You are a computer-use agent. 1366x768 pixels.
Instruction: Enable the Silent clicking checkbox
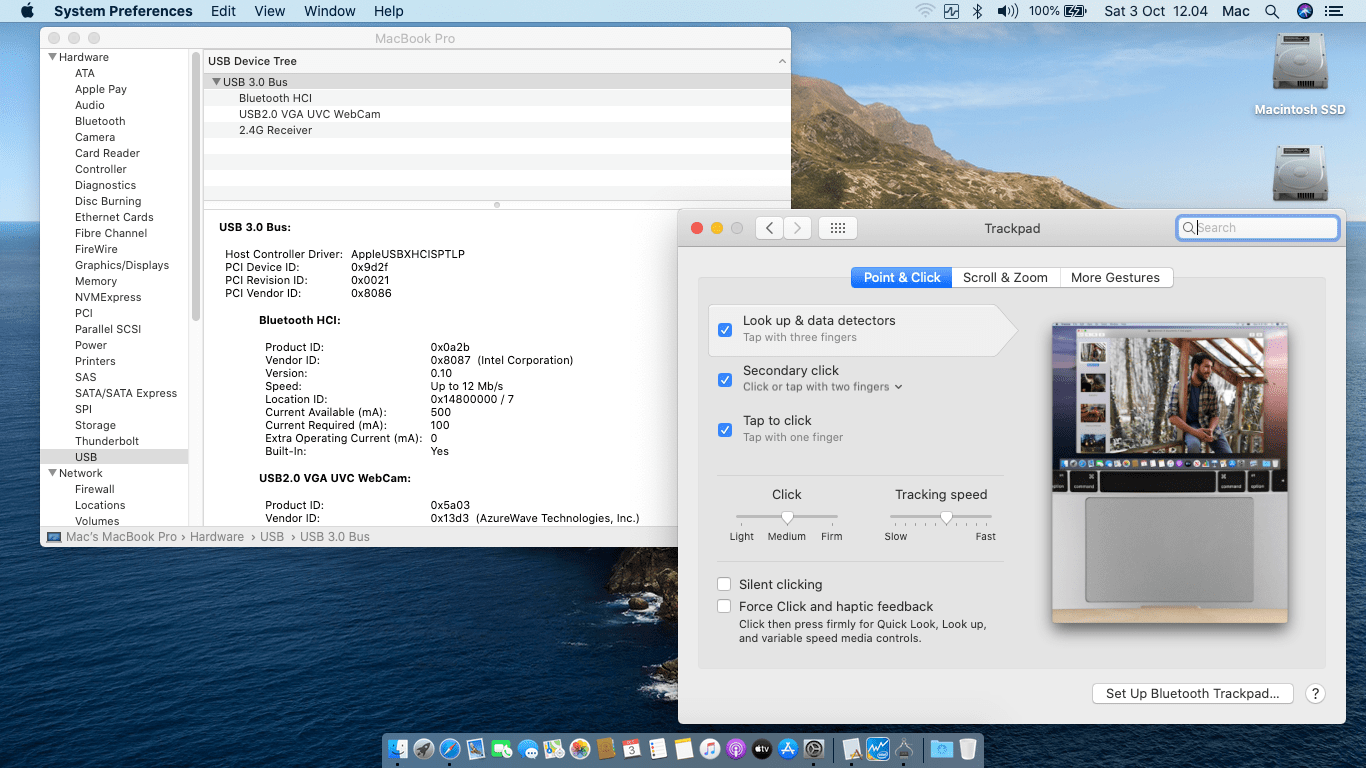(724, 584)
